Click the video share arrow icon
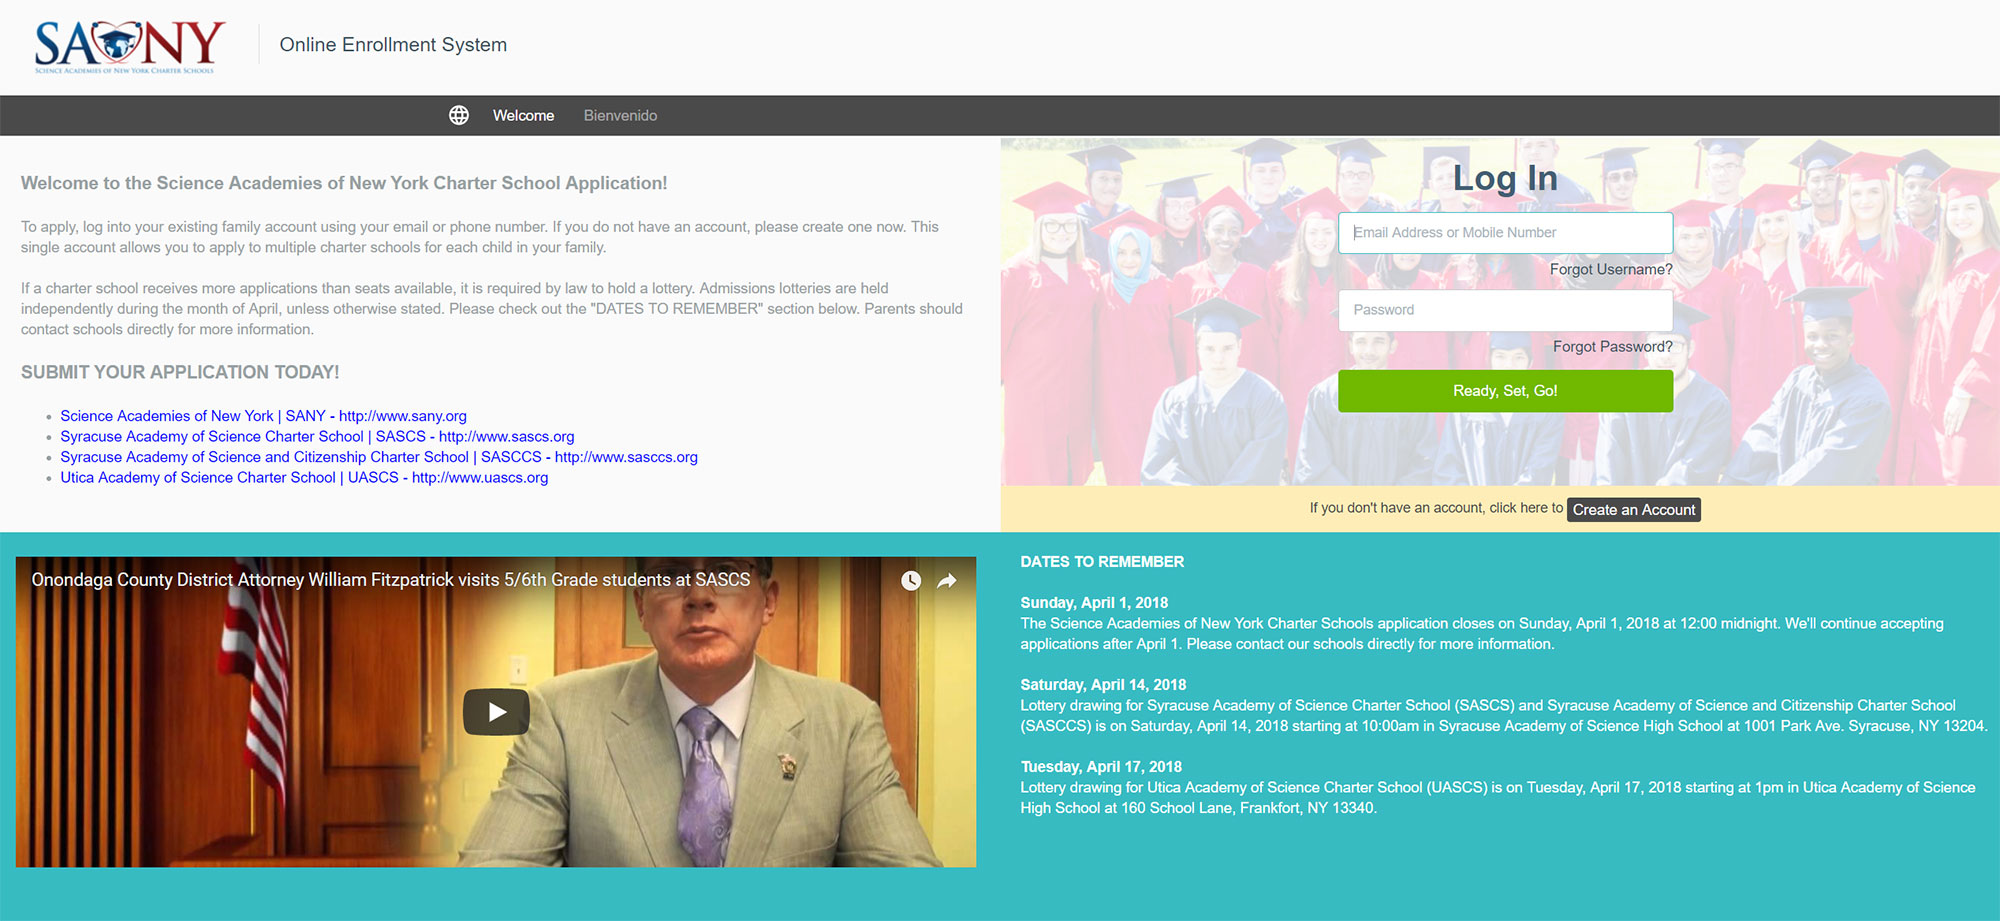The width and height of the screenshot is (2000, 921). [x=946, y=581]
